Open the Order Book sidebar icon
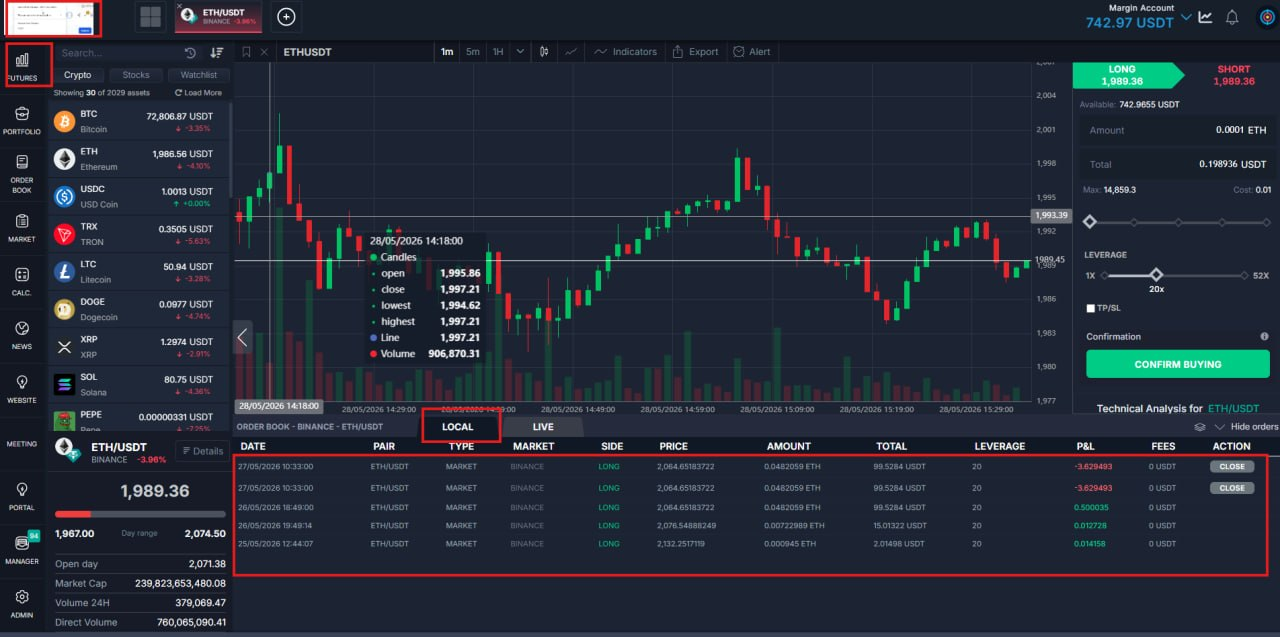Screen dimensions: 1280x637 click(22, 174)
